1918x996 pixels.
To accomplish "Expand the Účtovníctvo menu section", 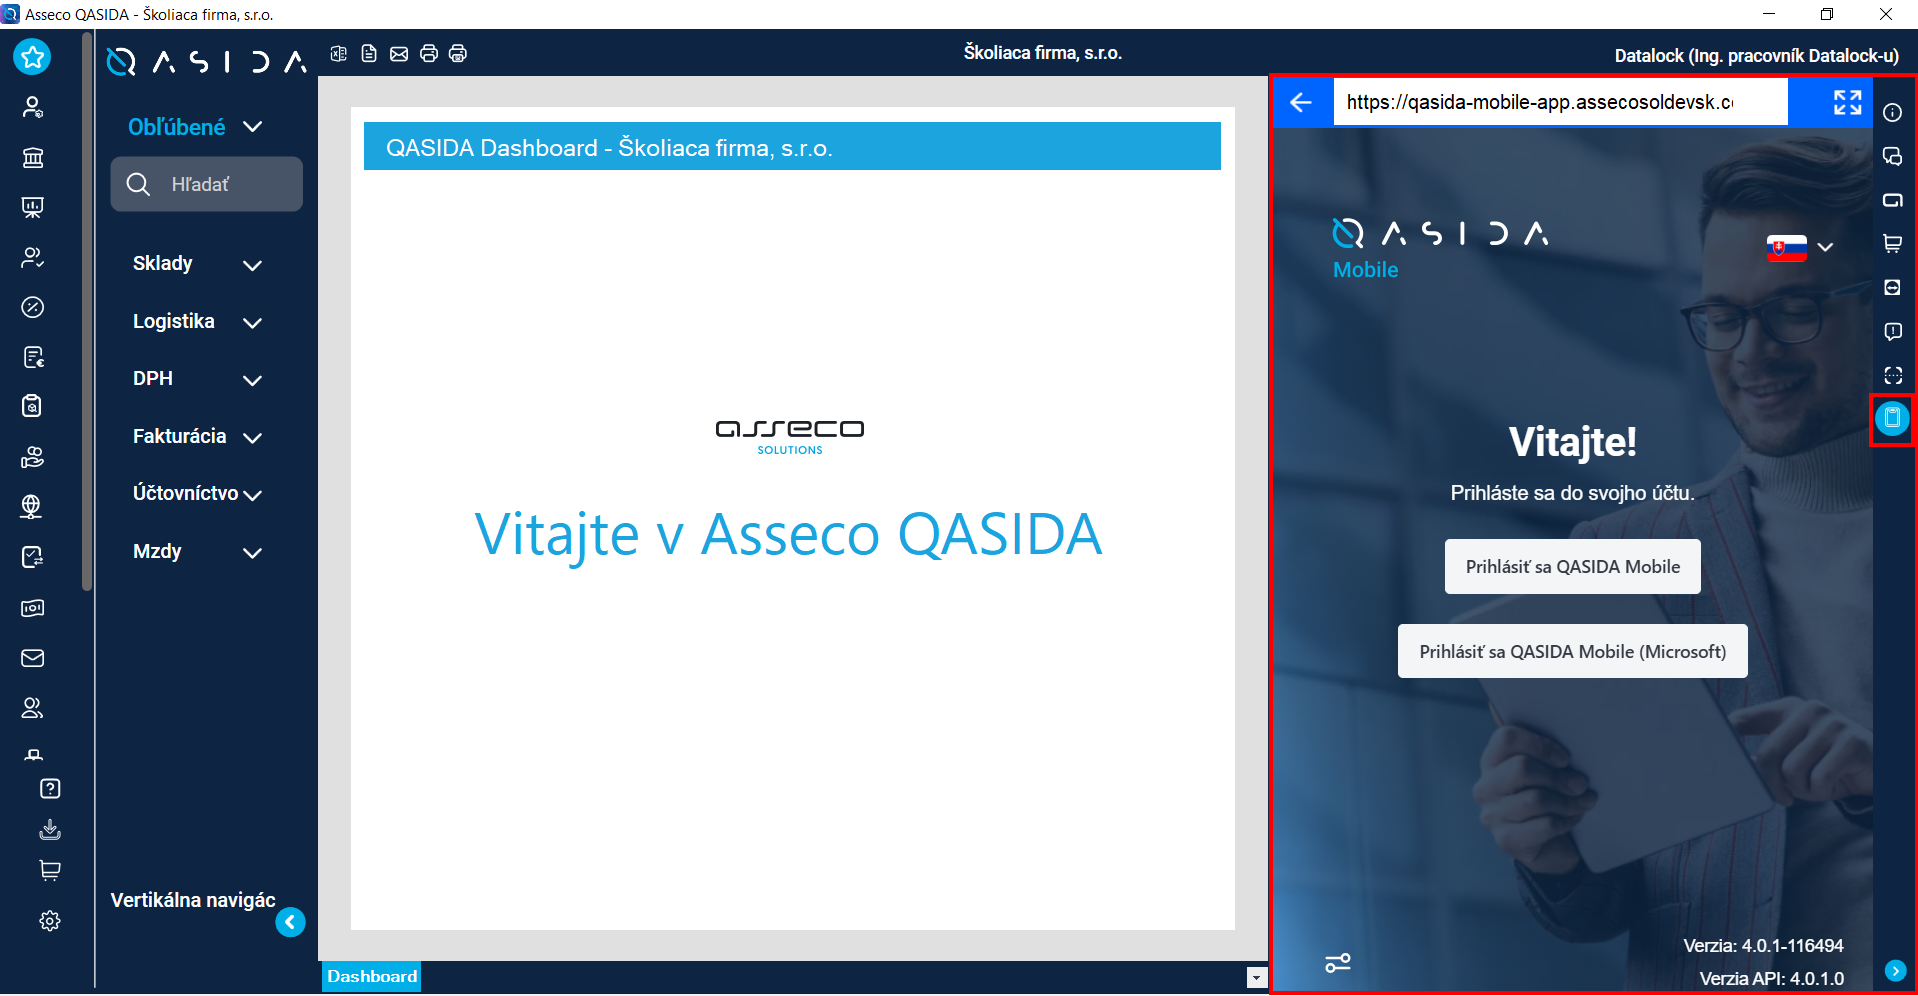I will pyautogui.click(x=197, y=494).
